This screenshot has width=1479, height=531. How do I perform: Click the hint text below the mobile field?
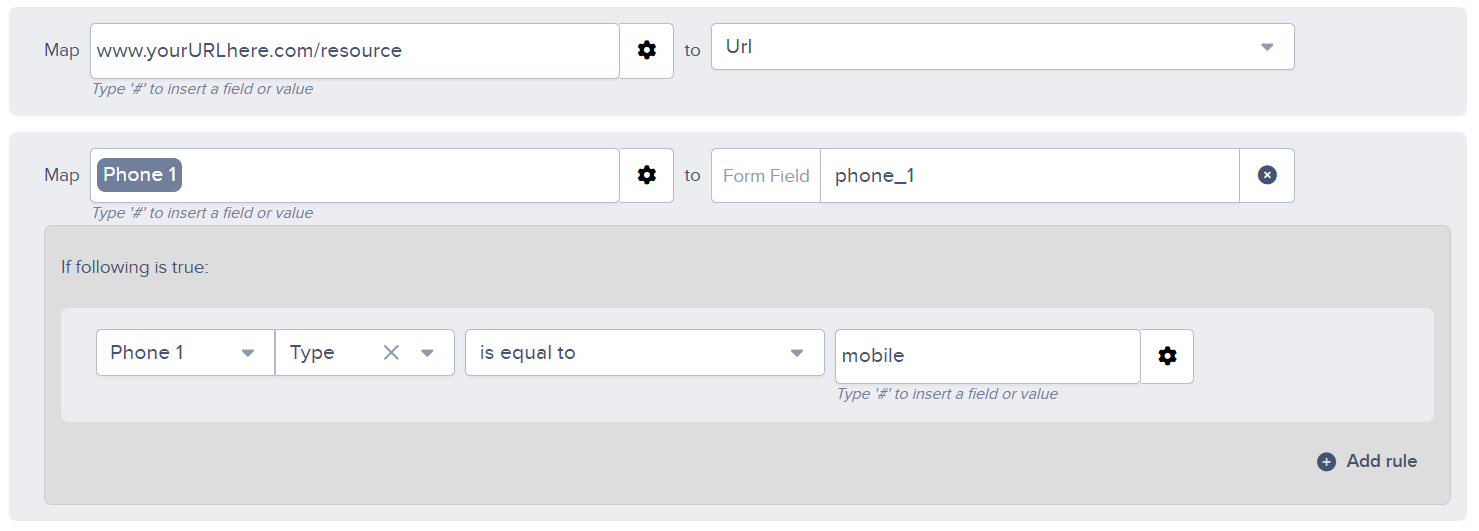(946, 394)
